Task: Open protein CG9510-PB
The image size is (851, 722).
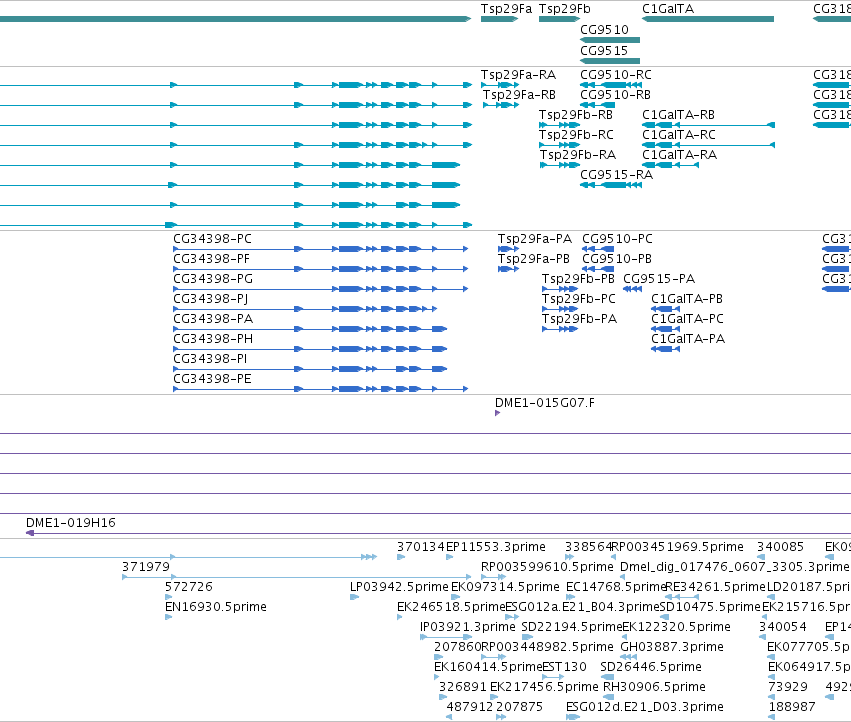Action: click(617, 259)
